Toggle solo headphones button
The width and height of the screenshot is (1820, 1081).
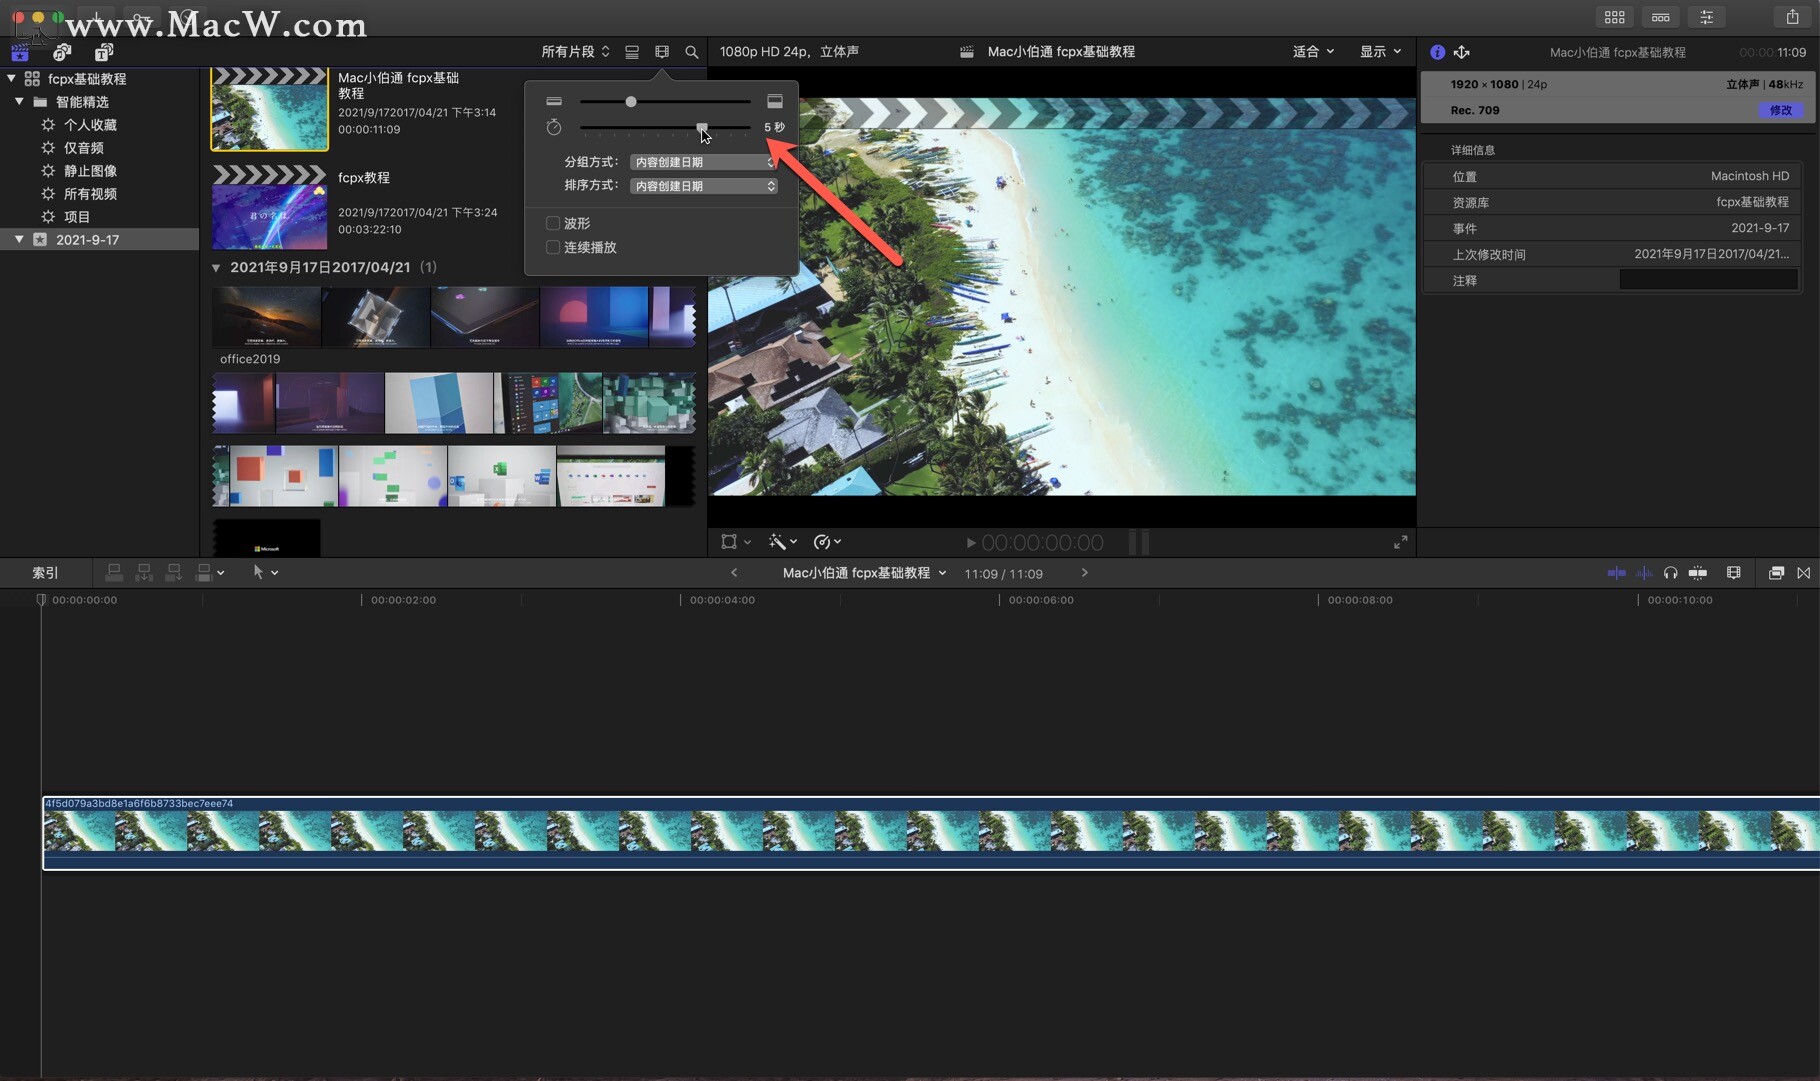pos(1671,573)
